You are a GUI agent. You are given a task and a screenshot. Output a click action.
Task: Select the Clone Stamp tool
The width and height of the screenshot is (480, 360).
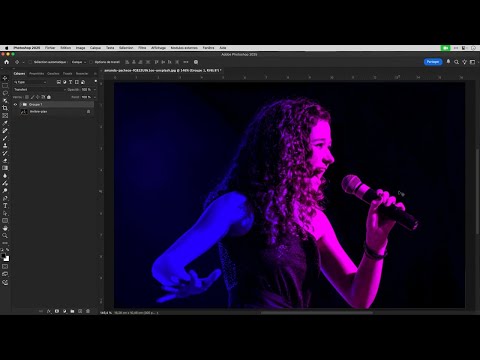click(x=5, y=146)
